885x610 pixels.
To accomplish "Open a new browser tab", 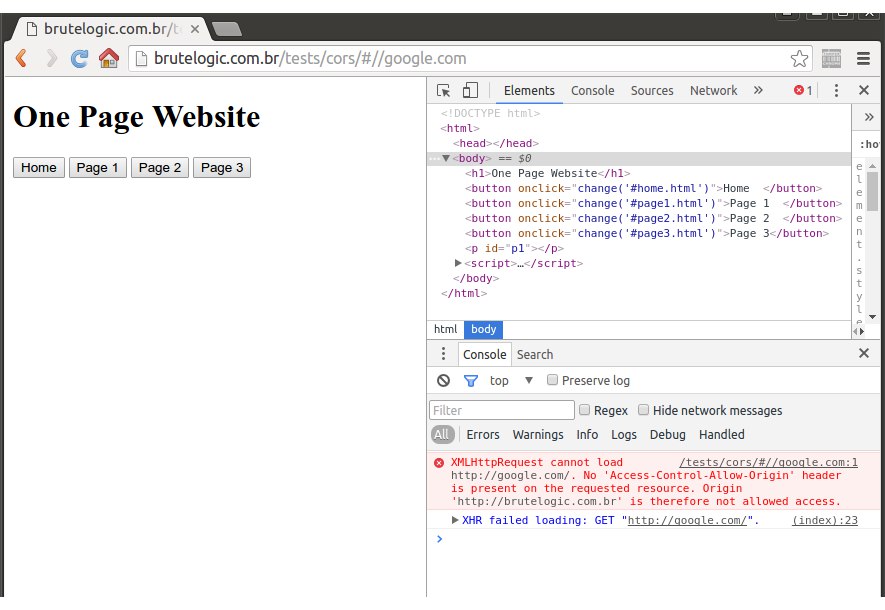I will [227, 29].
